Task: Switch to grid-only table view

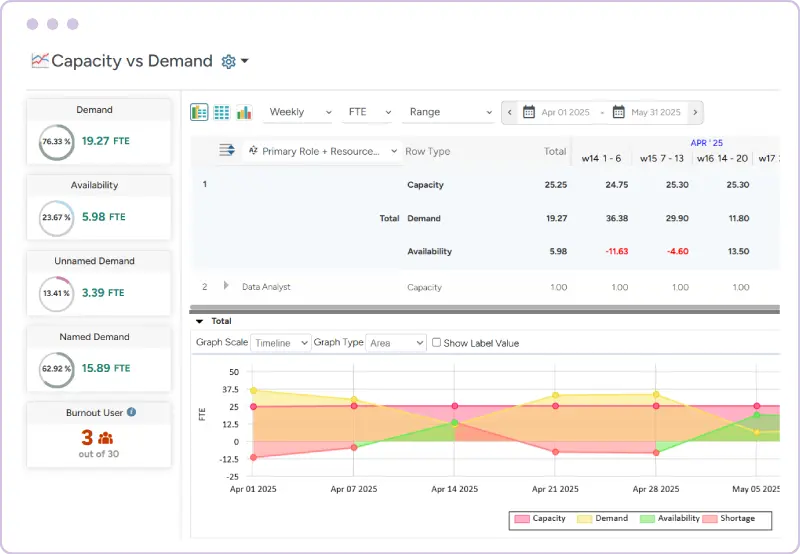Action: click(x=221, y=112)
